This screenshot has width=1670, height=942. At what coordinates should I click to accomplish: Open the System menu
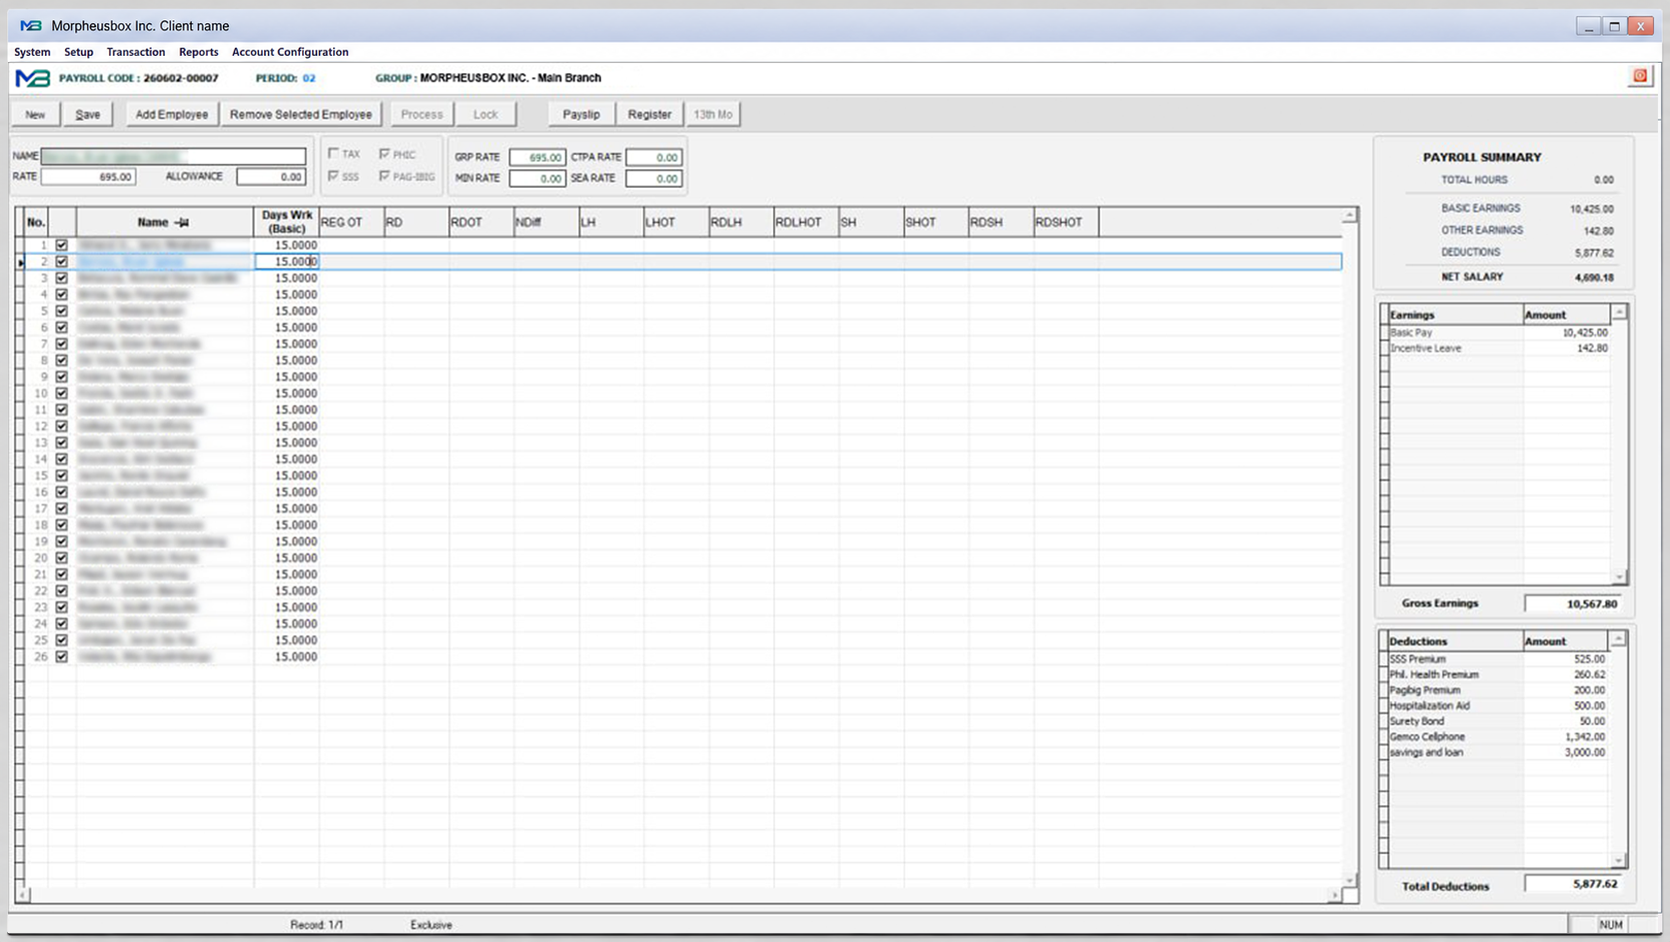[x=32, y=52]
